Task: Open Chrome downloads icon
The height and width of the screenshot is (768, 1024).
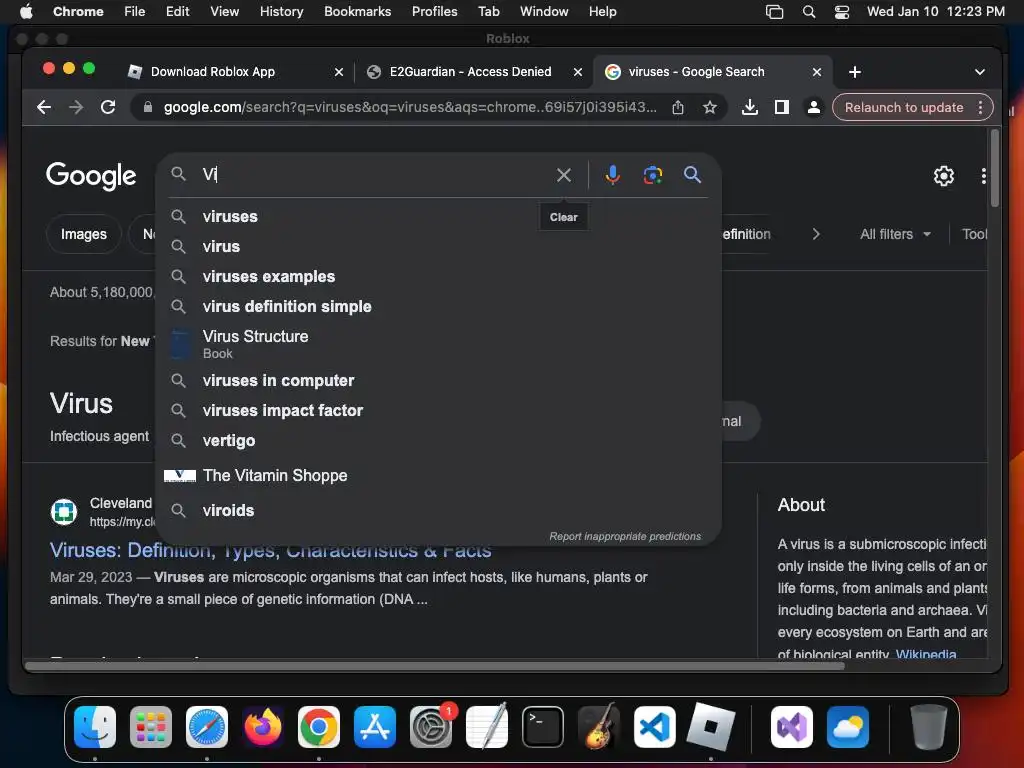Action: tap(750, 107)
